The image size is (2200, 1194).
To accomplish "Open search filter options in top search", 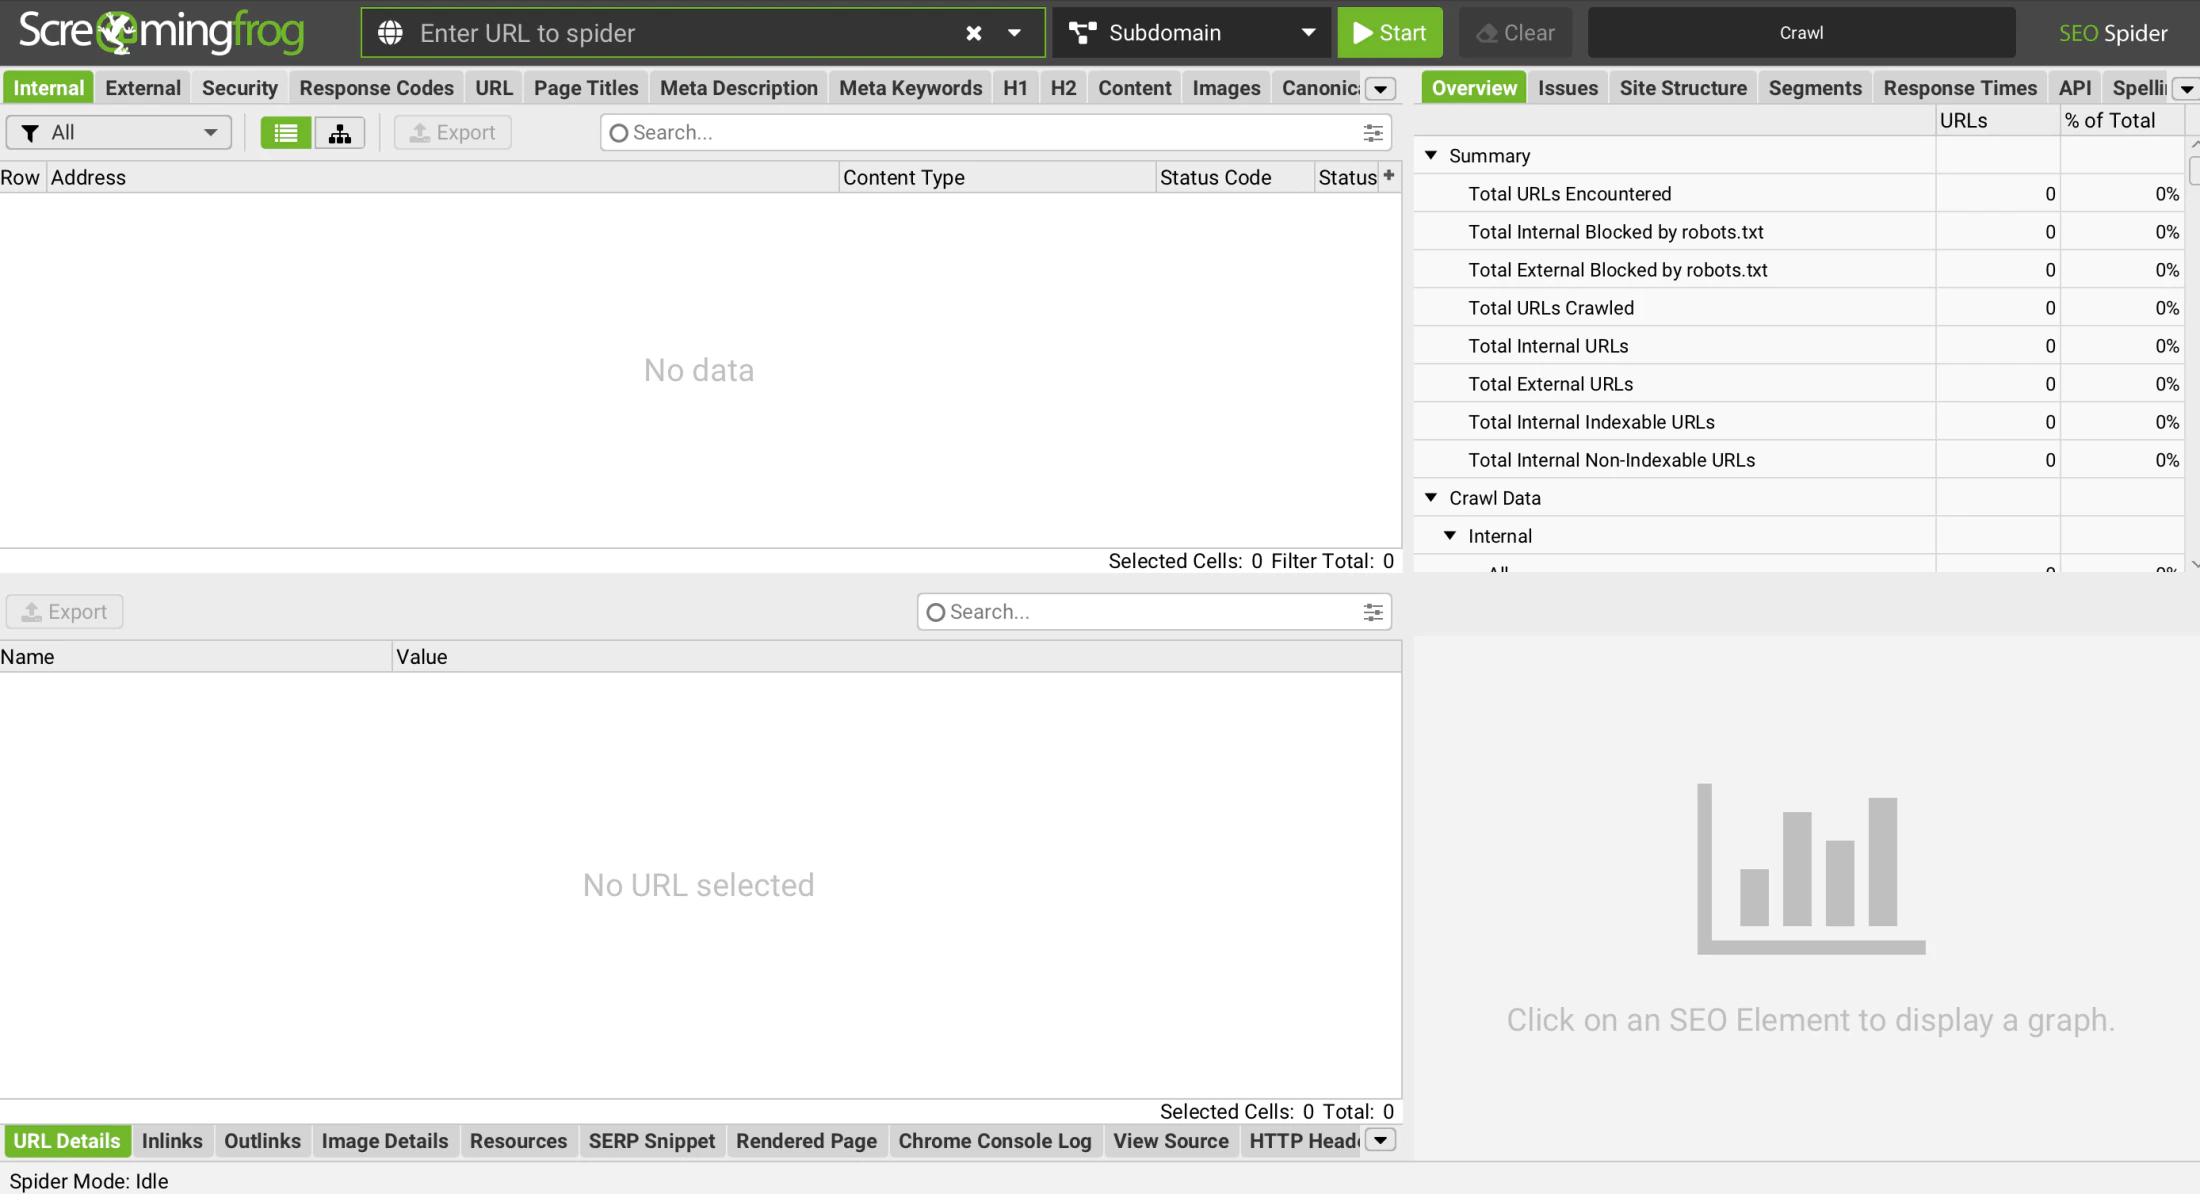I will tap(1373, 133).
